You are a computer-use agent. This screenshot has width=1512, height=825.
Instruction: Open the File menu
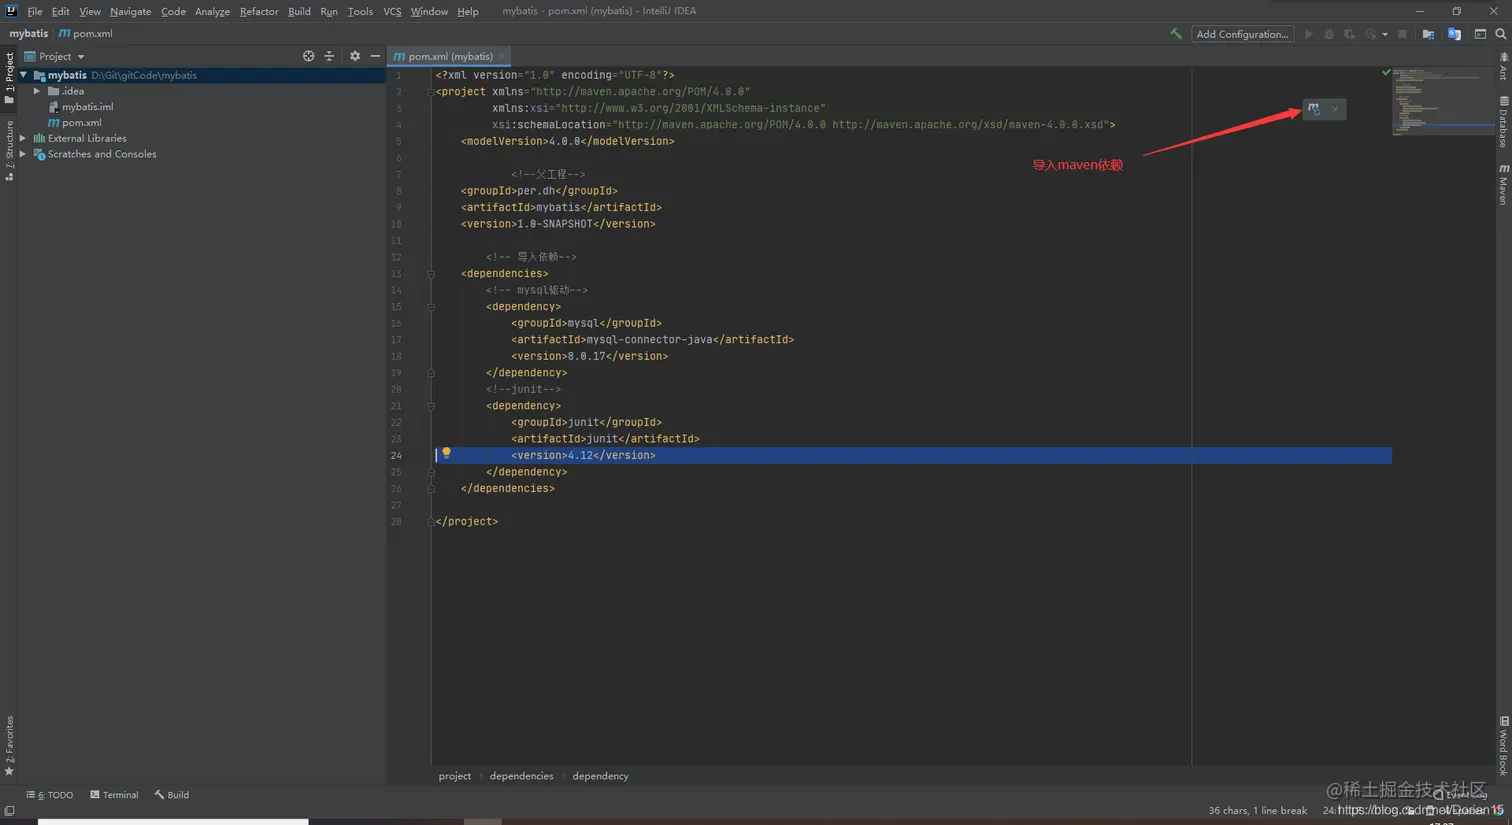[x=35, y=11]
